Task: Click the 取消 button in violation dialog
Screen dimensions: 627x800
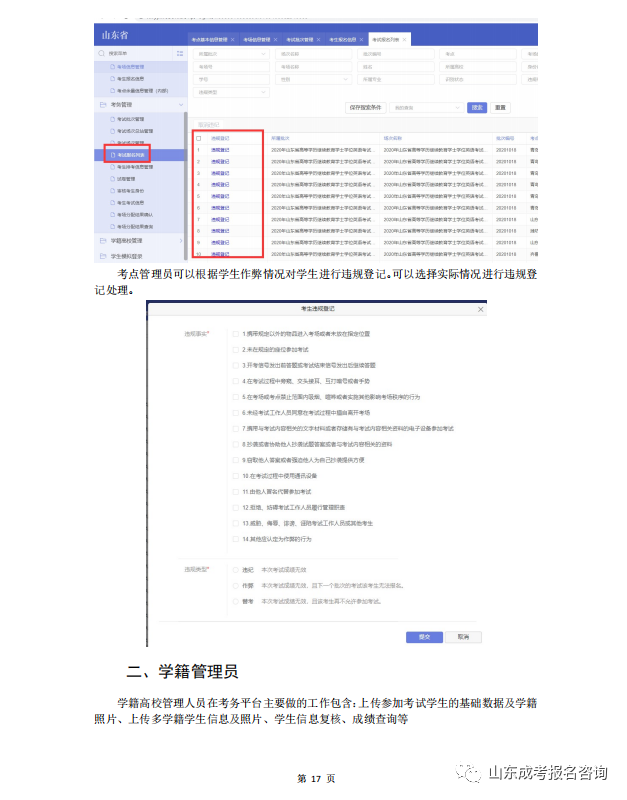Action: 463,637
